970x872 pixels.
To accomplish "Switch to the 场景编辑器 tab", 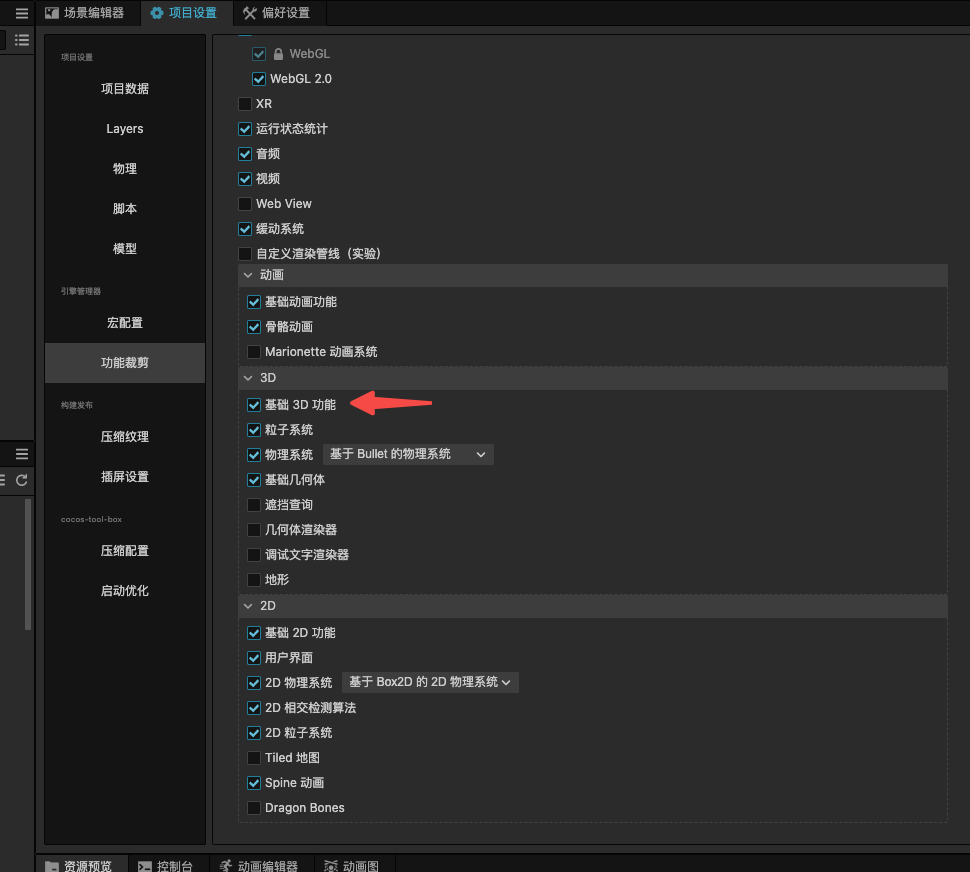I will (x=88, y=13).
